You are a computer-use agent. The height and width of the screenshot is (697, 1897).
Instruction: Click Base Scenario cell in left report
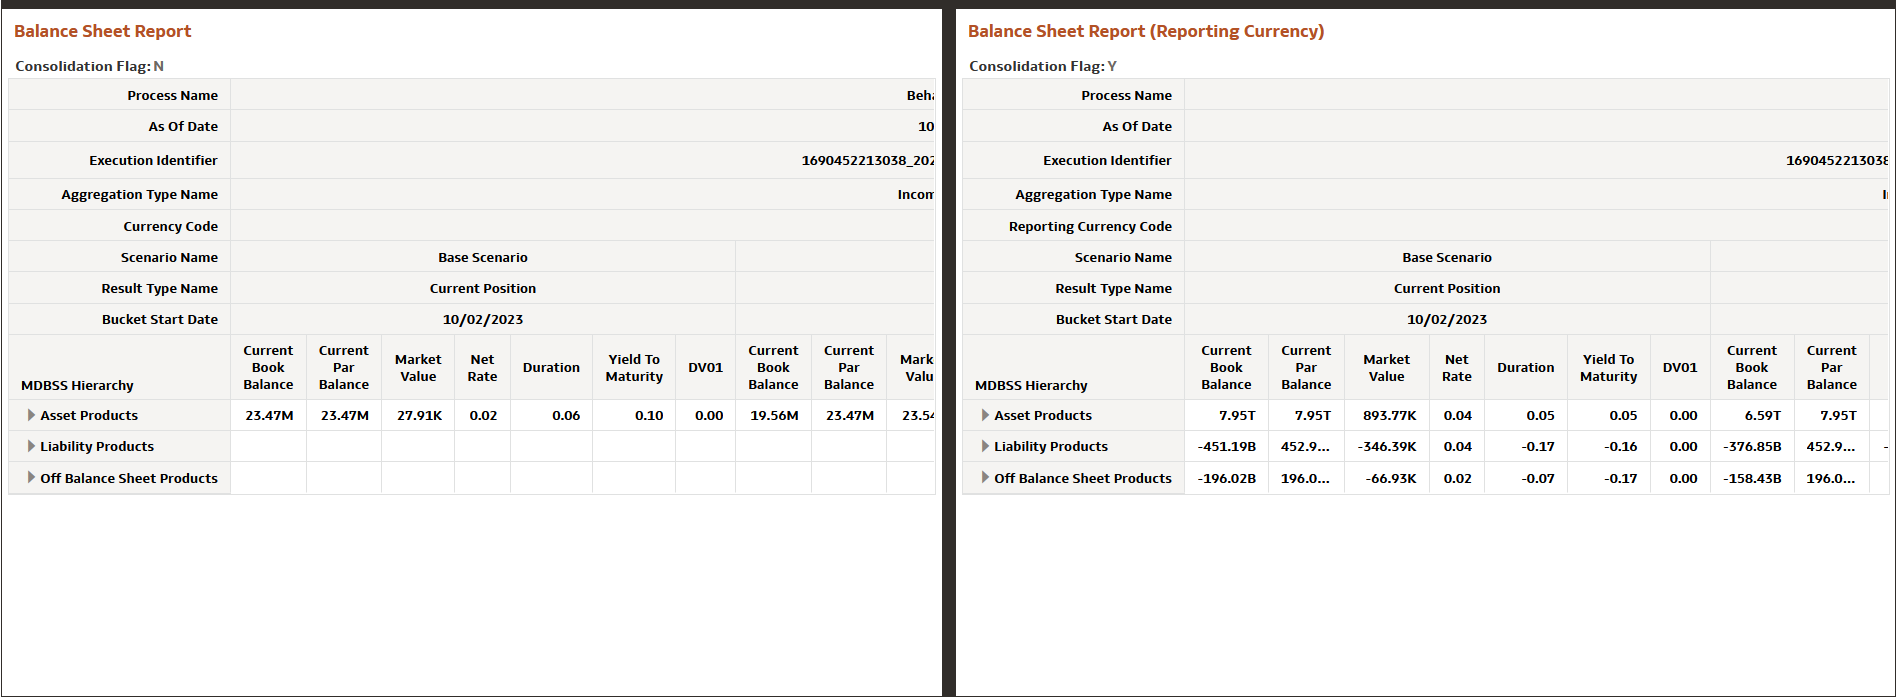tap(483, 257)
